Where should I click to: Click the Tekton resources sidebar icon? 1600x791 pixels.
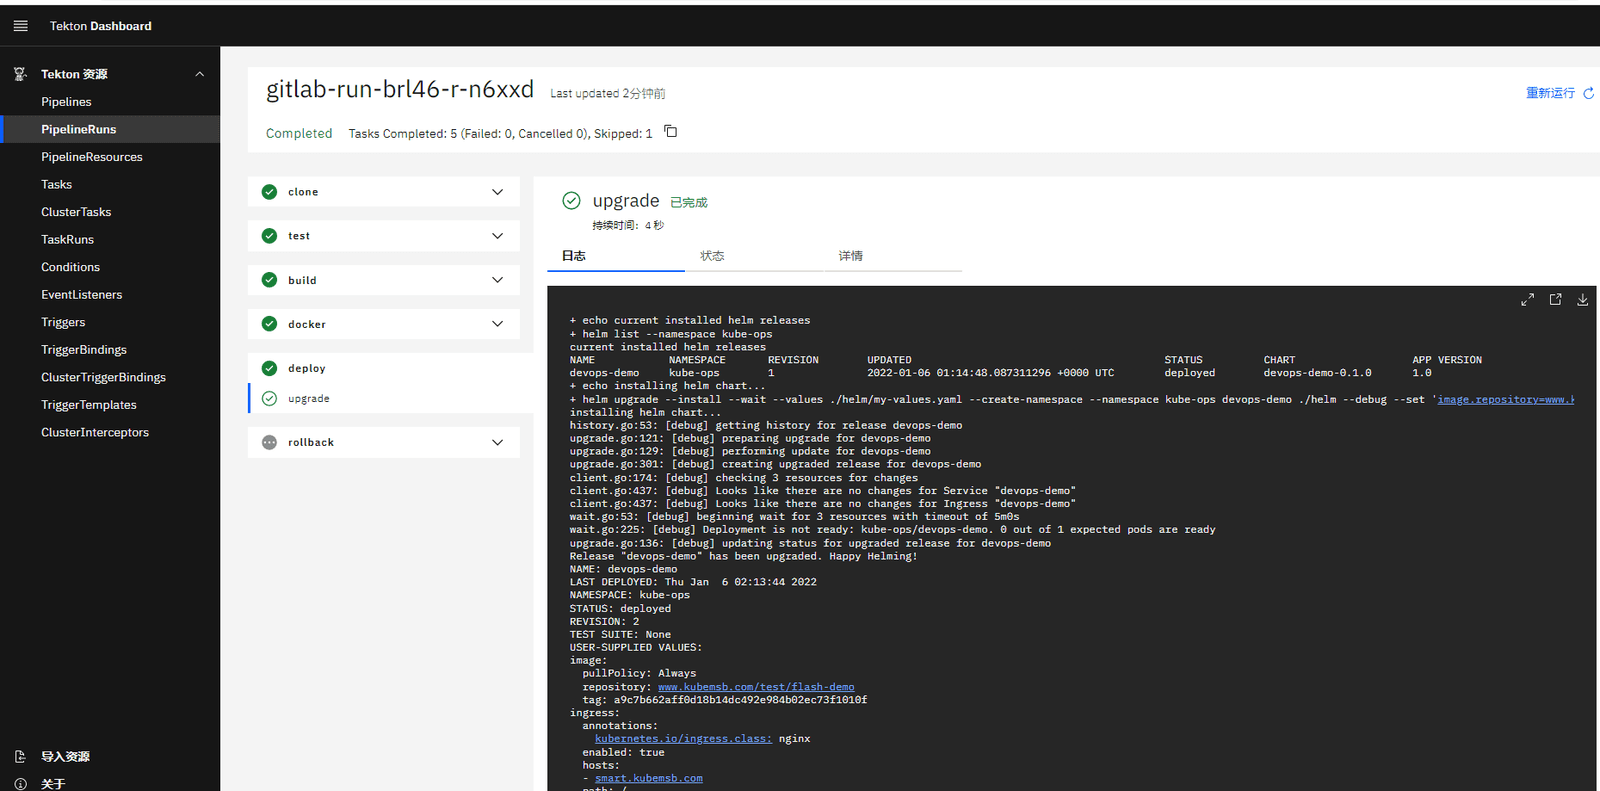click(x=20, y=74)
